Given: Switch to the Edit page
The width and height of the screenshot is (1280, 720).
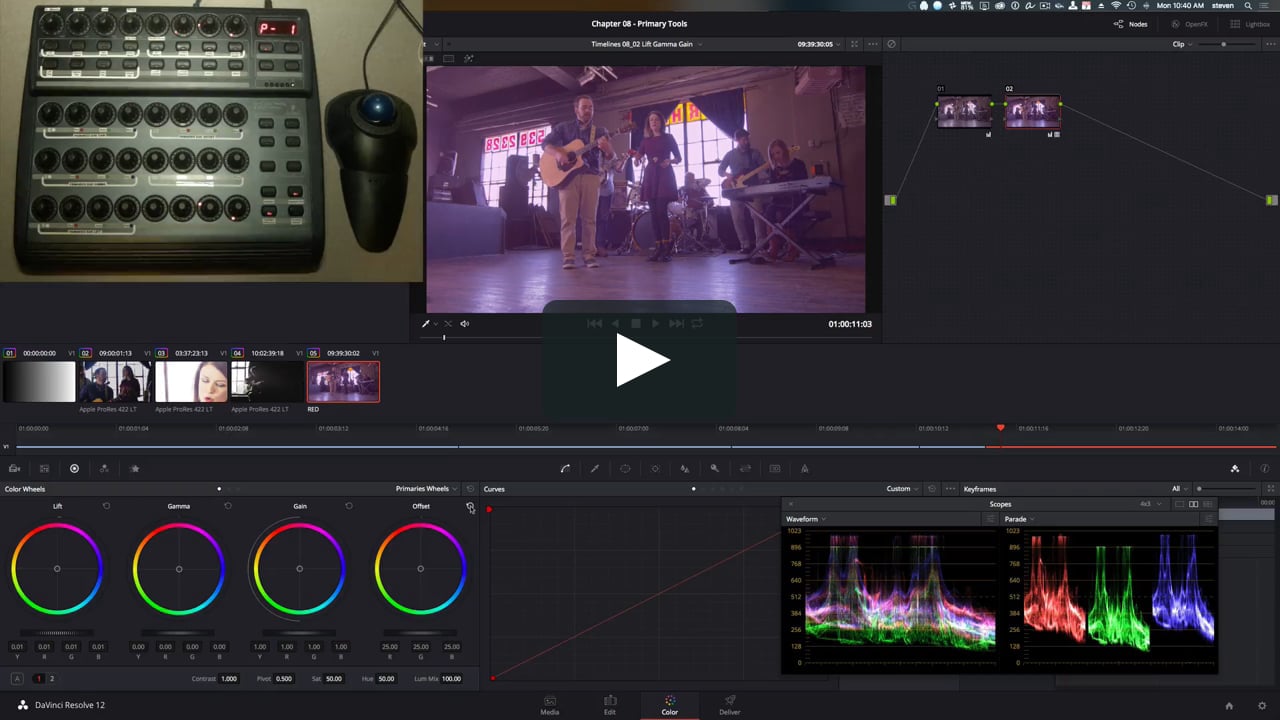Looking at the screenshot, I should [610, 705].
